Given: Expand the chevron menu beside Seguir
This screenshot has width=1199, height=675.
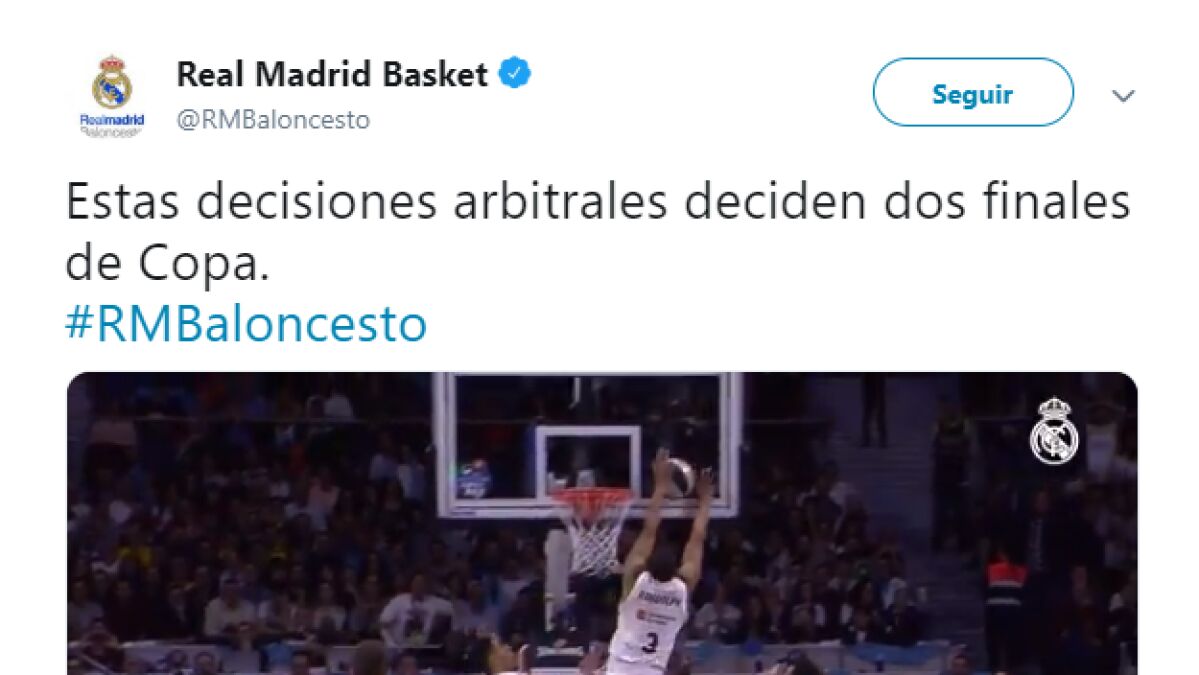Looking at the screenshot, I should click(x=1123, y=96).
